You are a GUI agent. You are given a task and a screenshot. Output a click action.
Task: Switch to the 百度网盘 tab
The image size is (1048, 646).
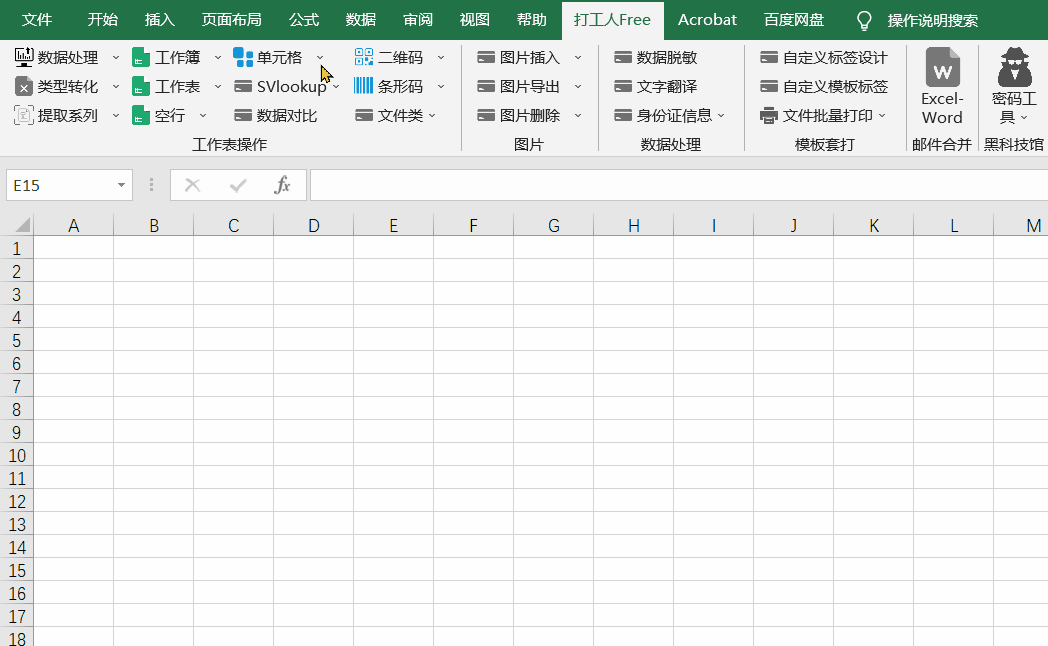[794, 20]
